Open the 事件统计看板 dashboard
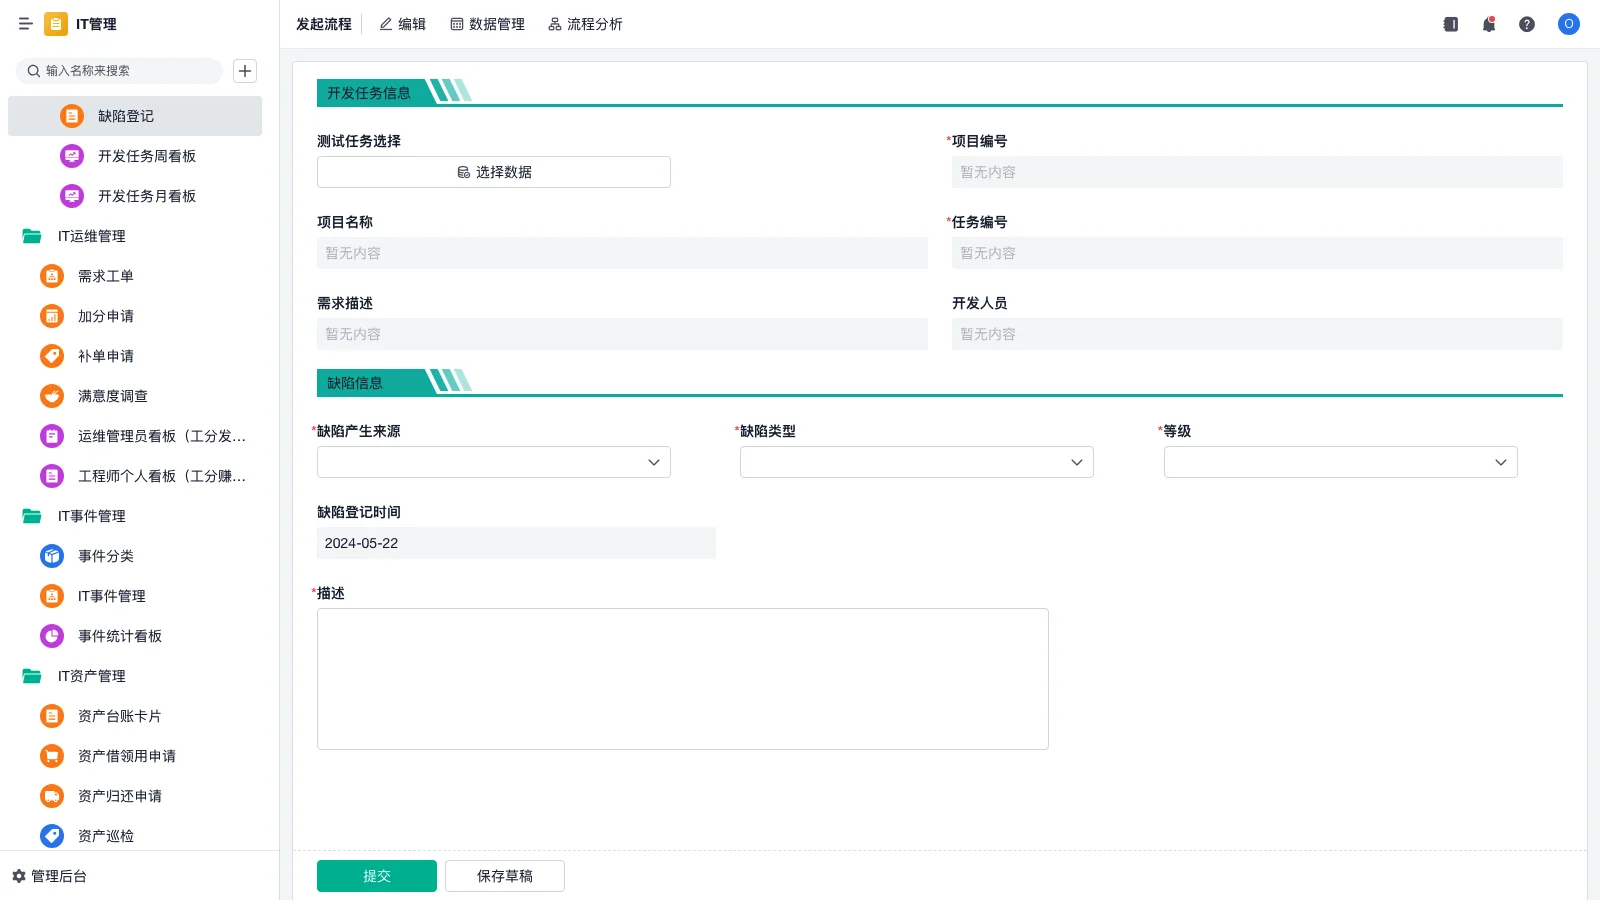The height and width of the screenshot is (900, 1600). click(x=119, y=636)
